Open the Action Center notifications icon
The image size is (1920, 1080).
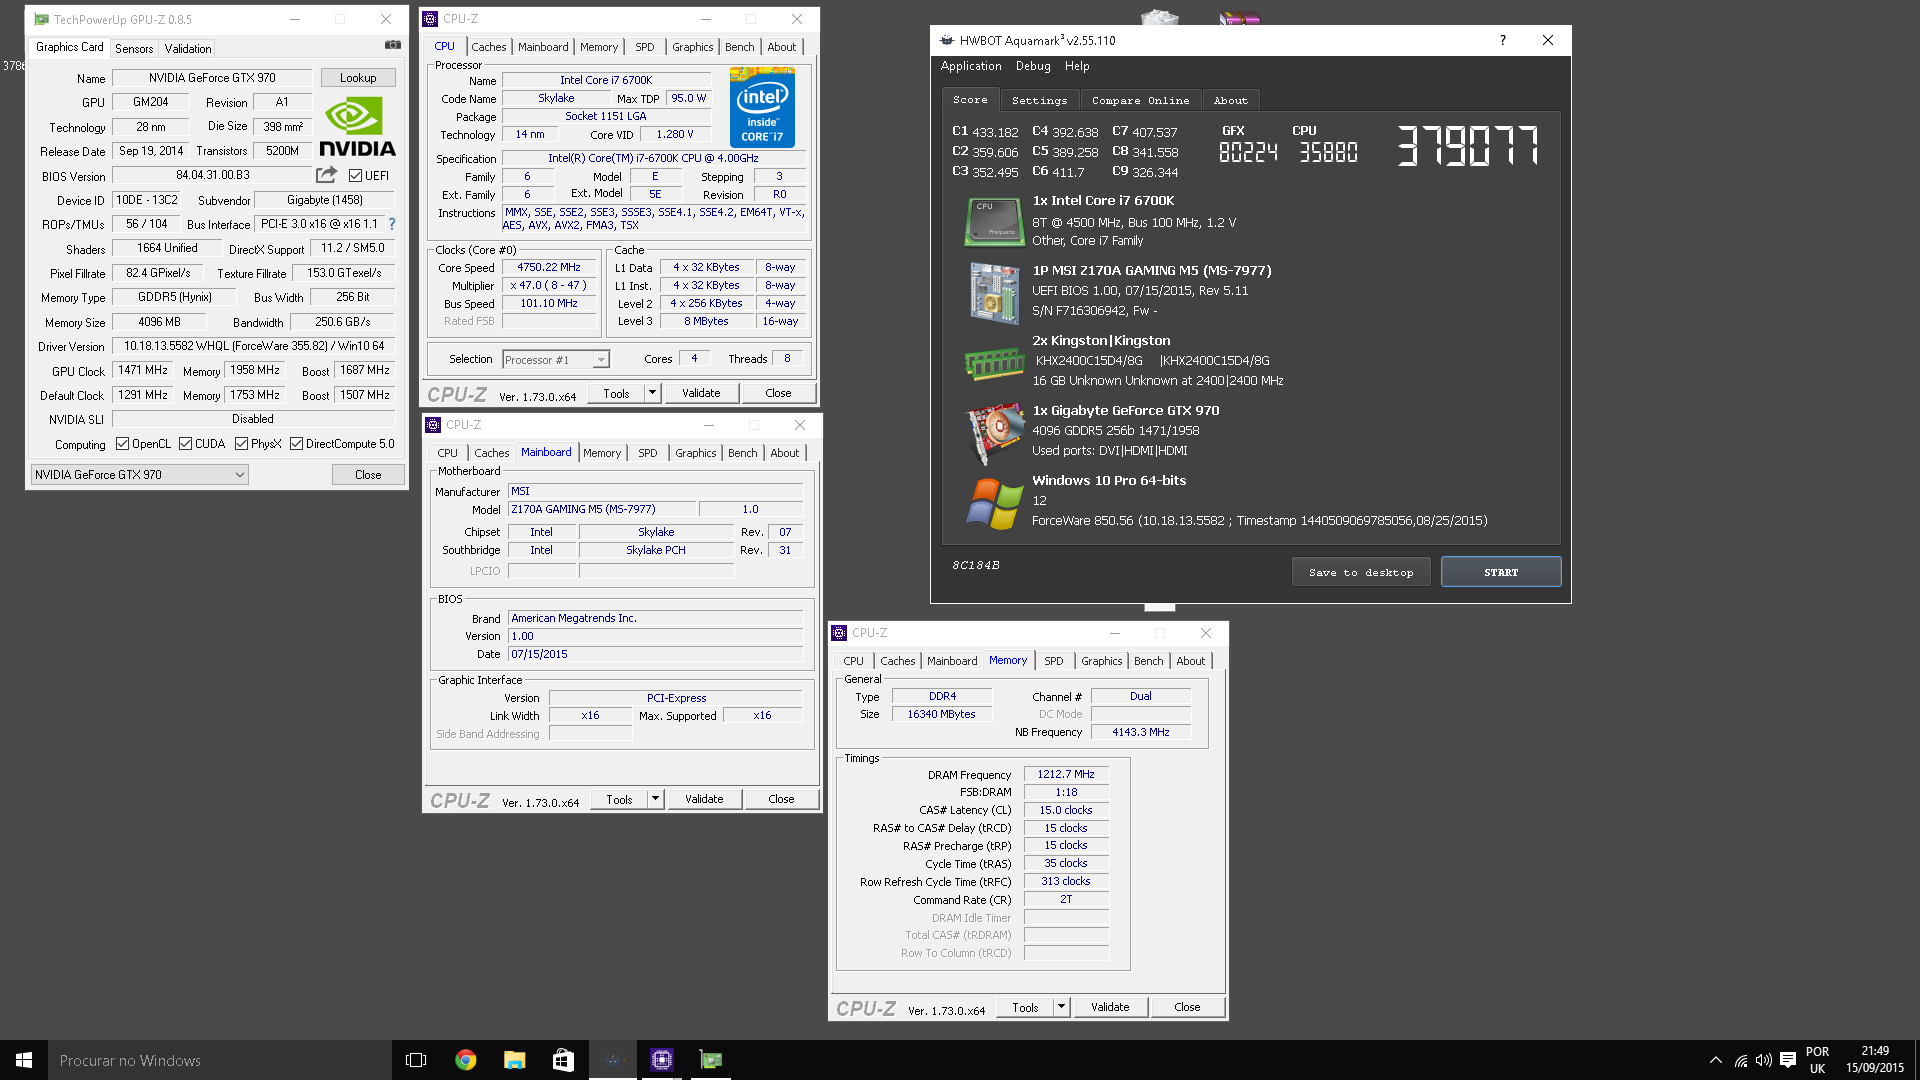(x=1788, y=1060)
